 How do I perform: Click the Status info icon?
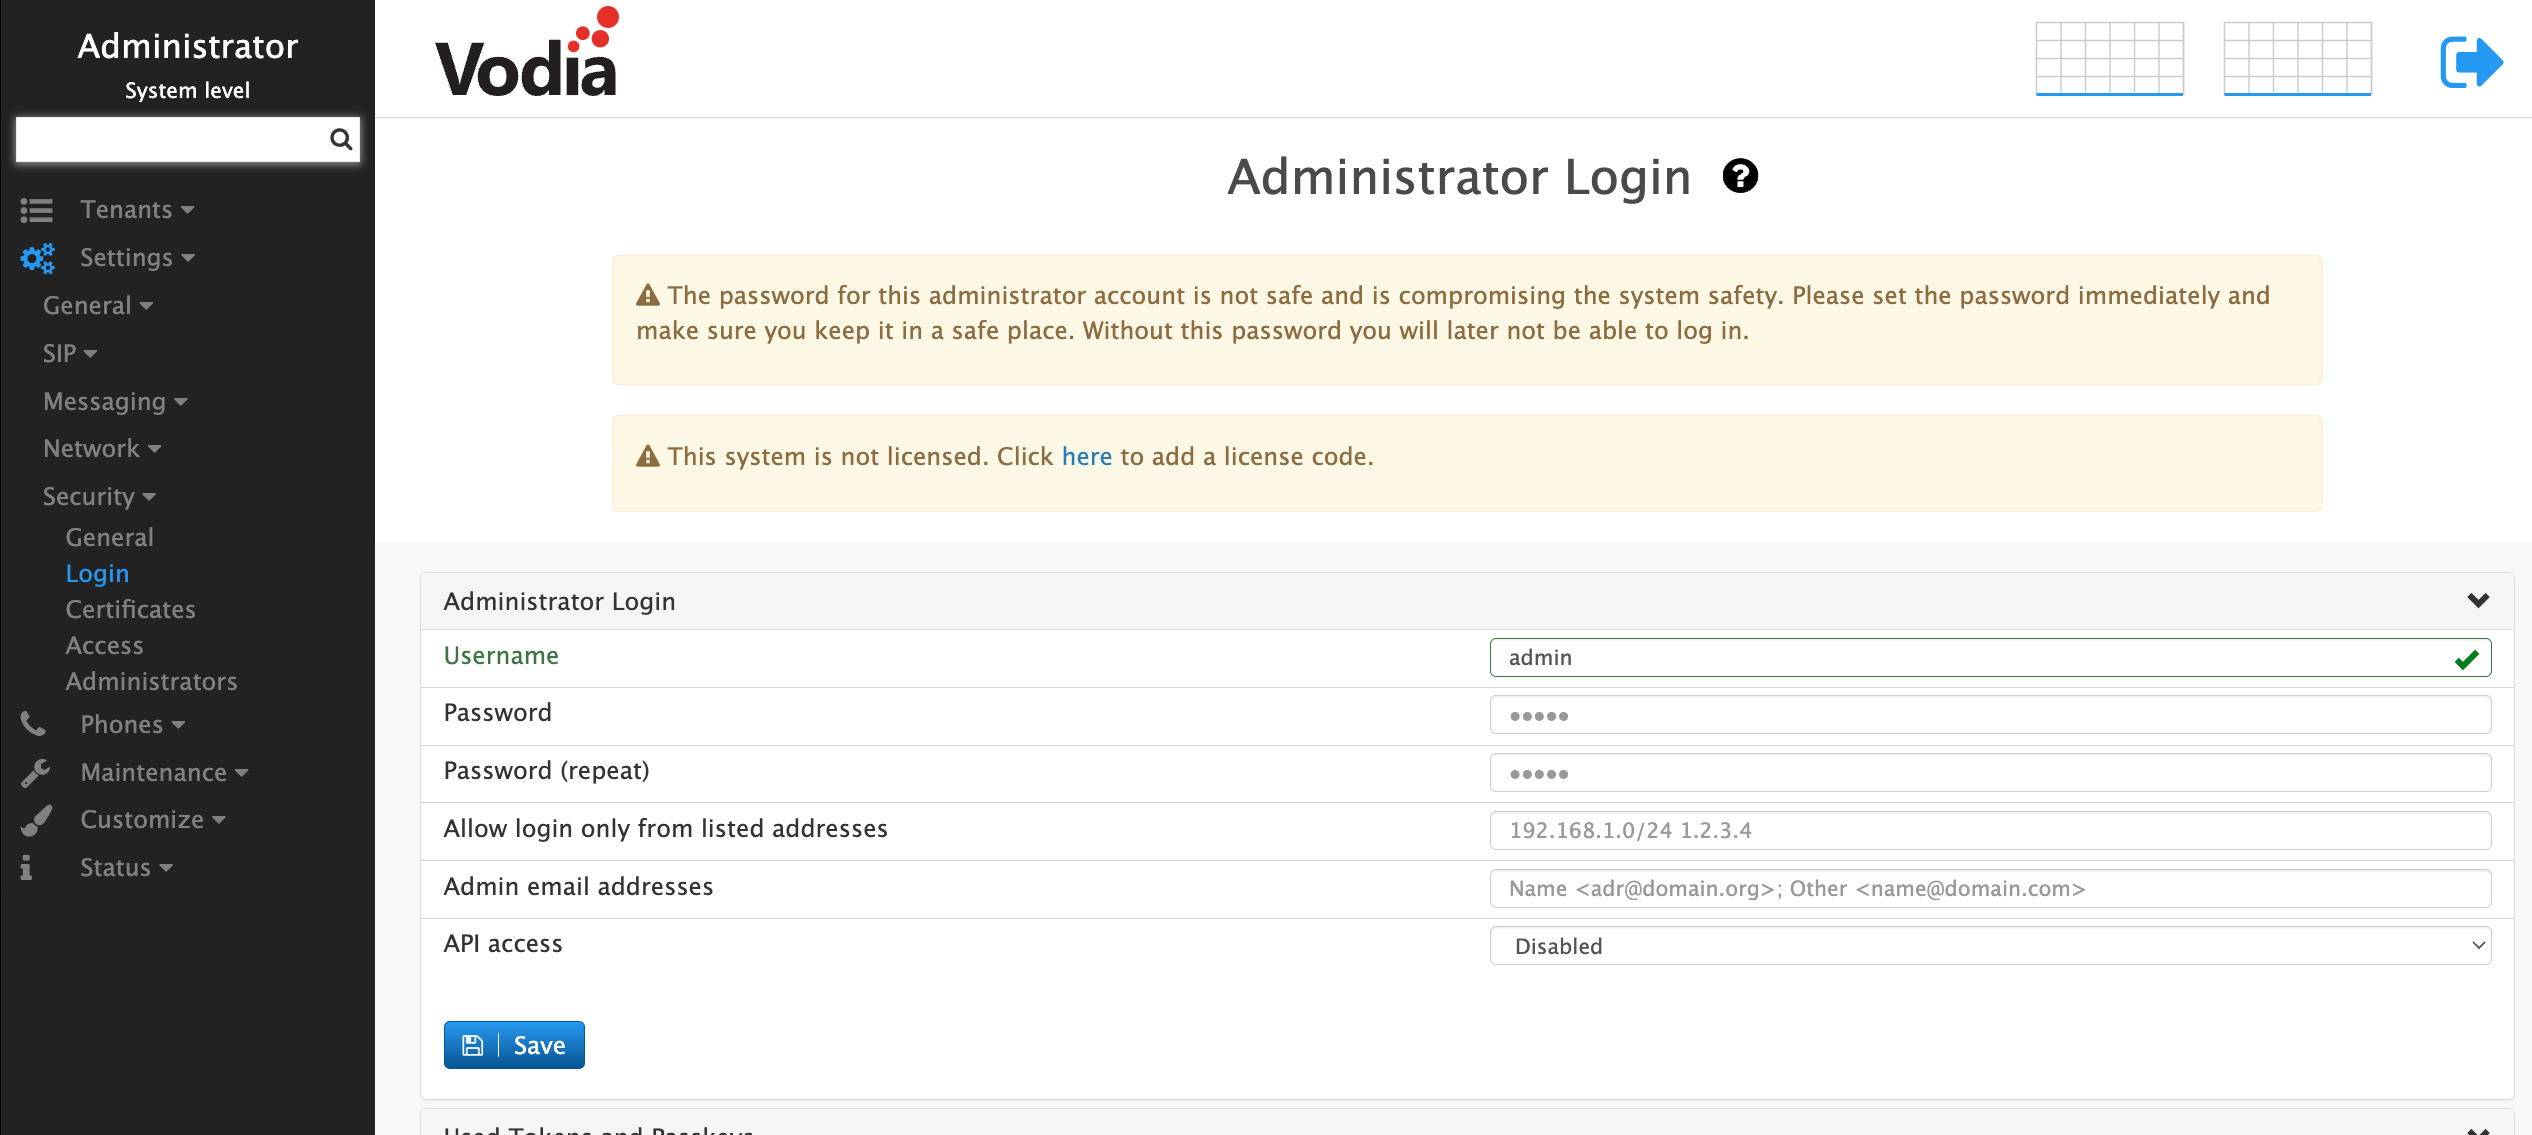pyautogui.click(x=25, y=866)
